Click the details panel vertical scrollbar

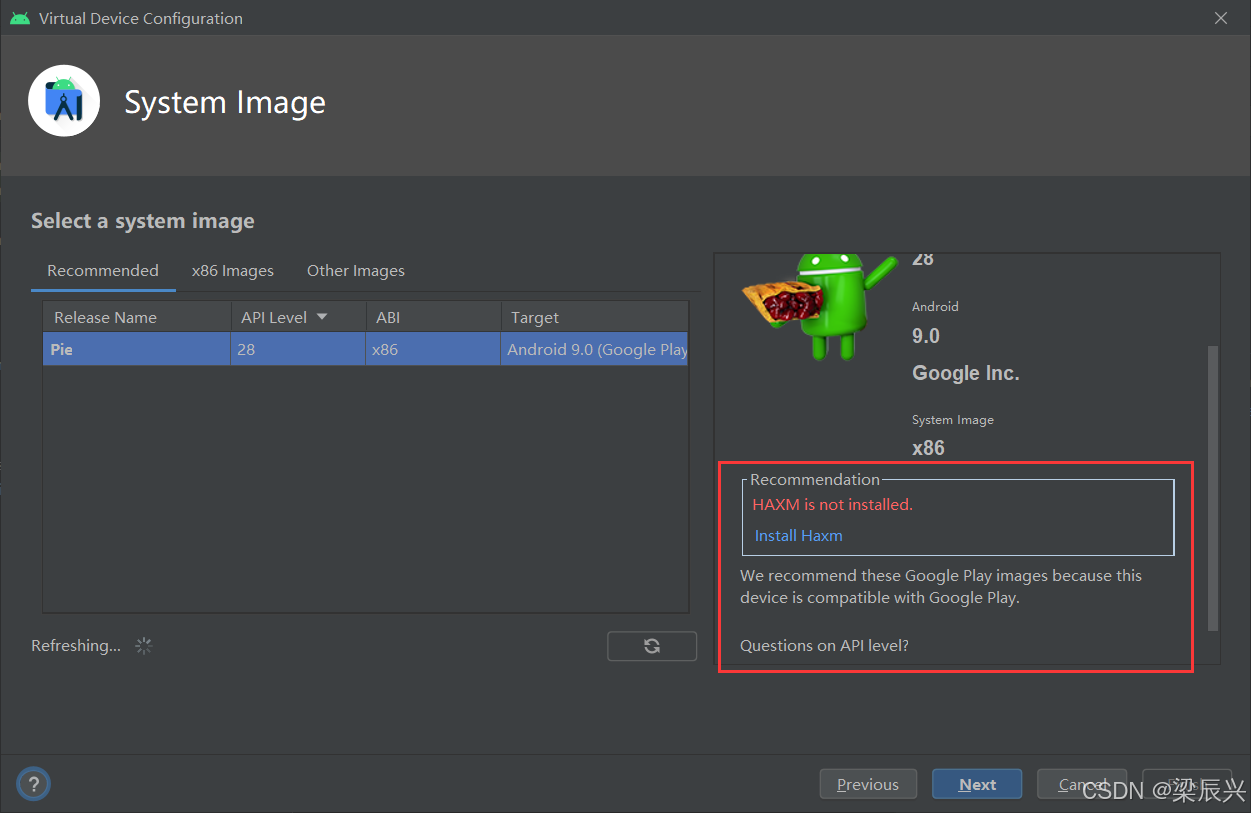1213,488
